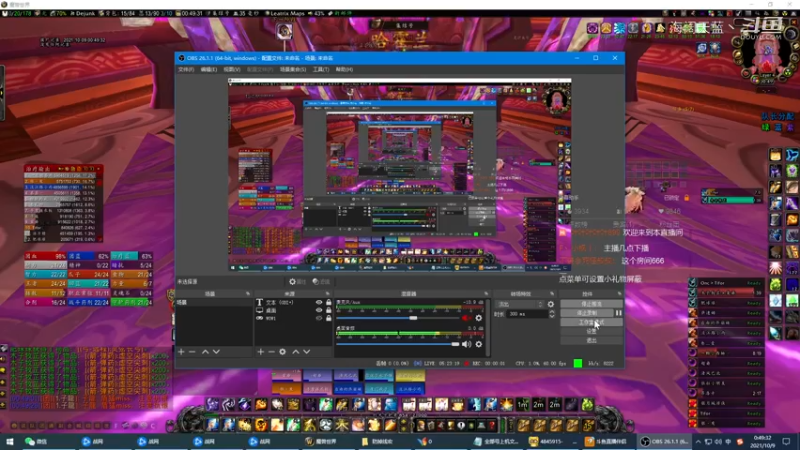Screen dimensions: 800x450
Task: Toggle lock on VOX1 source
Action: pyautogui.click(x=329, y=318)
